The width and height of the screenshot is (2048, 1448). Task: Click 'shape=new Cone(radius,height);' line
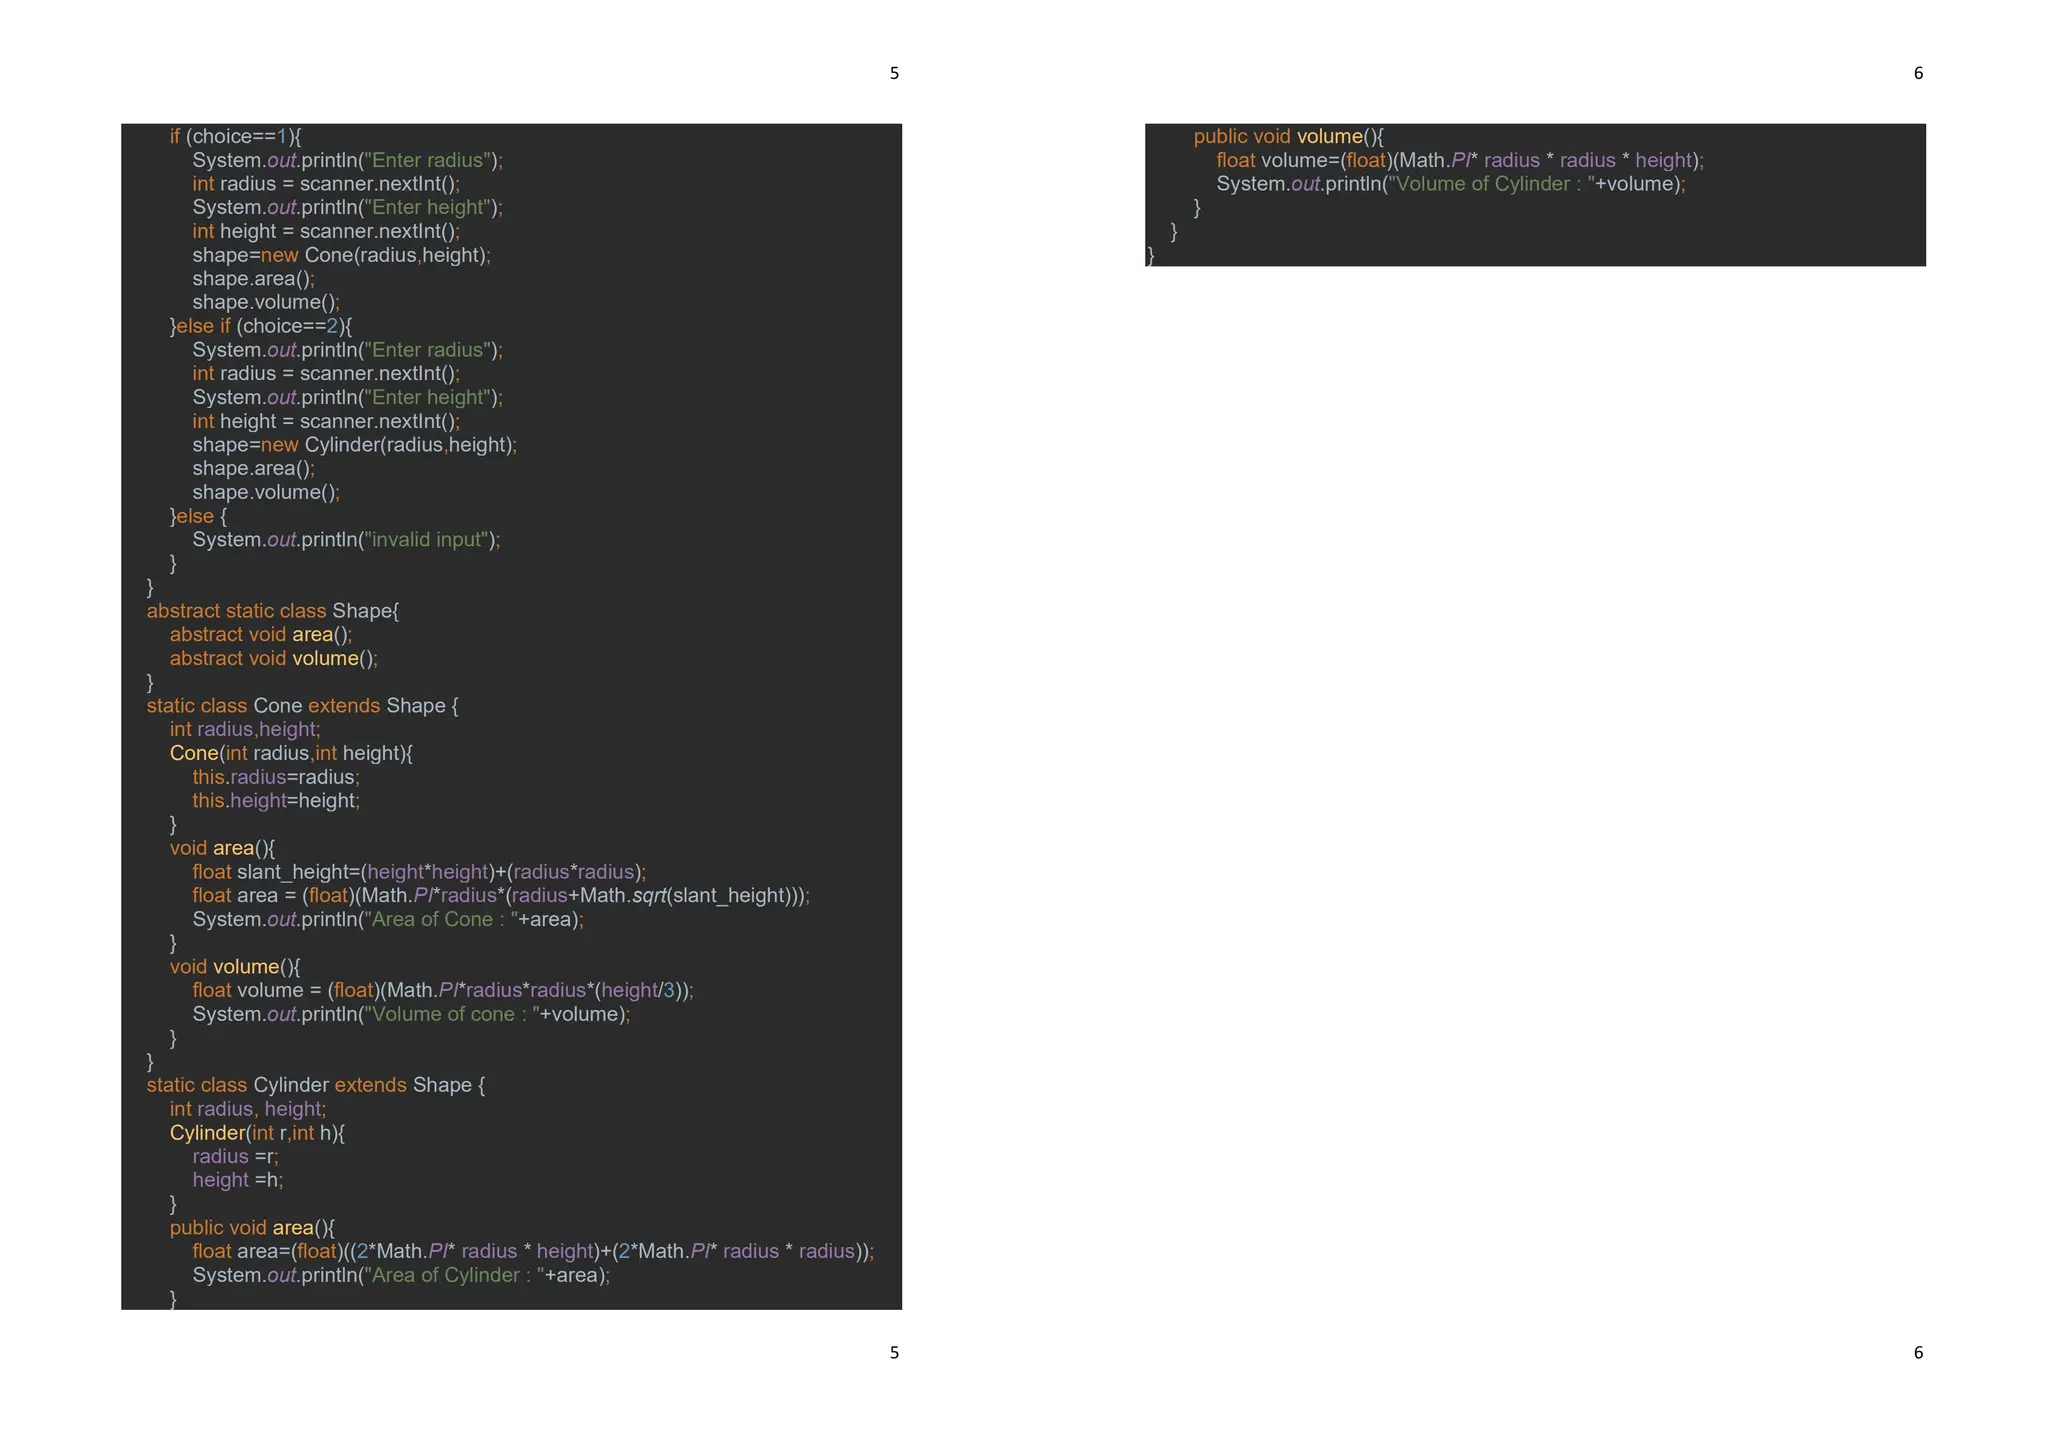[341, 255]
